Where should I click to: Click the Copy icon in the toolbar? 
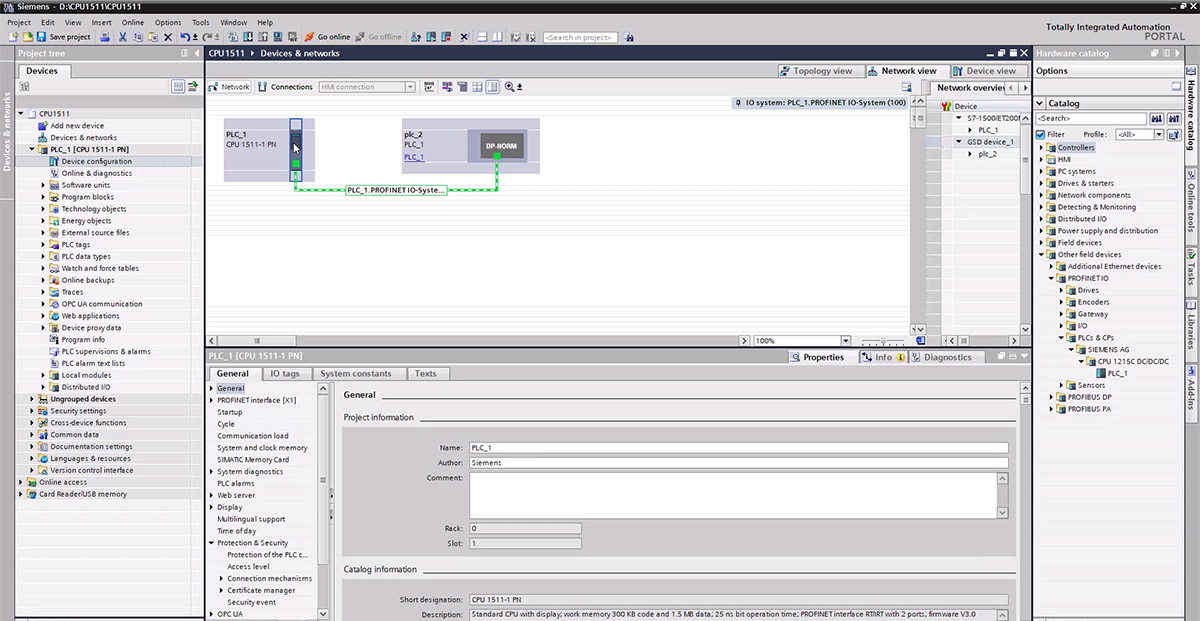138,37
